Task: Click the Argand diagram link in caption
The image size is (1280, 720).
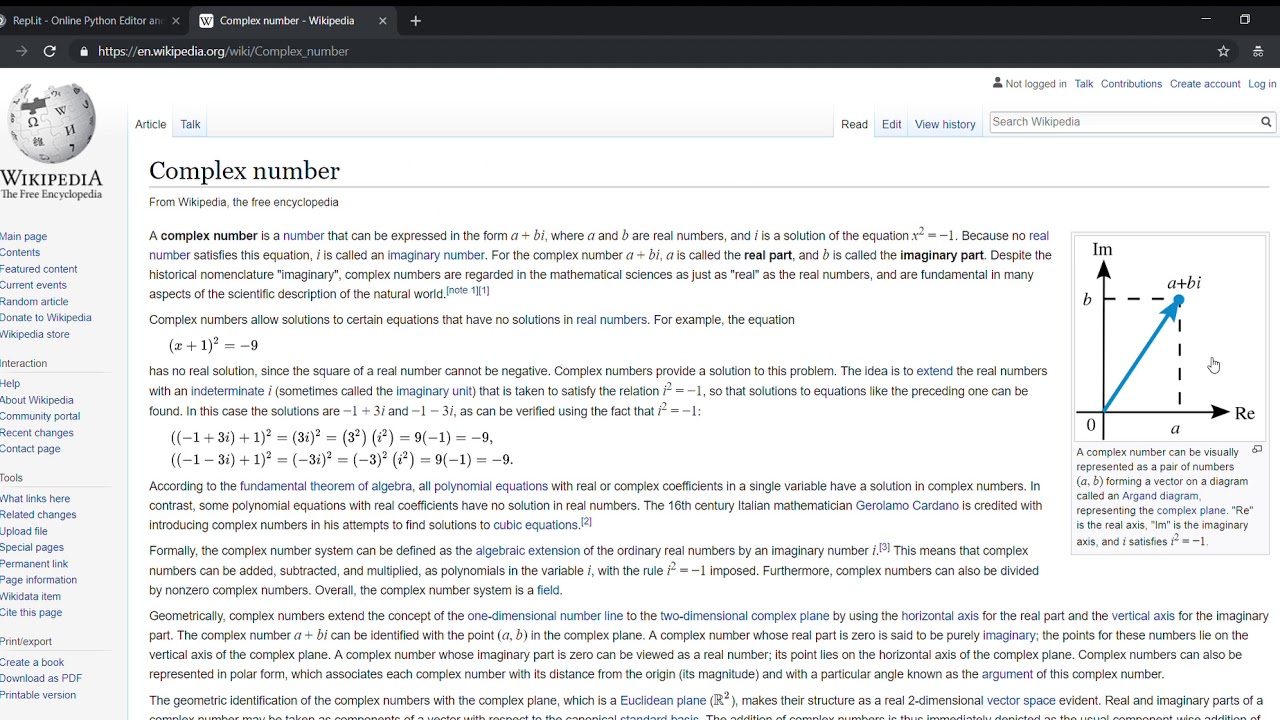Action: pos(1158,496)
